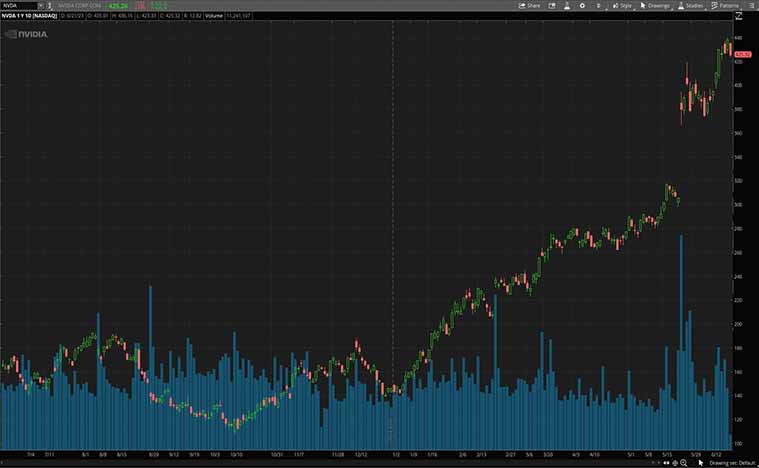The image size is (759, 468).
Task: Click the zoom out magnifier icon
Action: (x=683, y=463)
